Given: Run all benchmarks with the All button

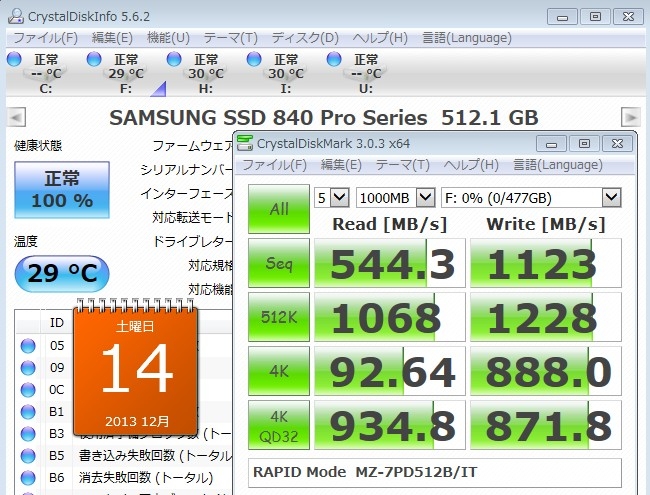Looking at the screenshot, I should click(279, 209).
